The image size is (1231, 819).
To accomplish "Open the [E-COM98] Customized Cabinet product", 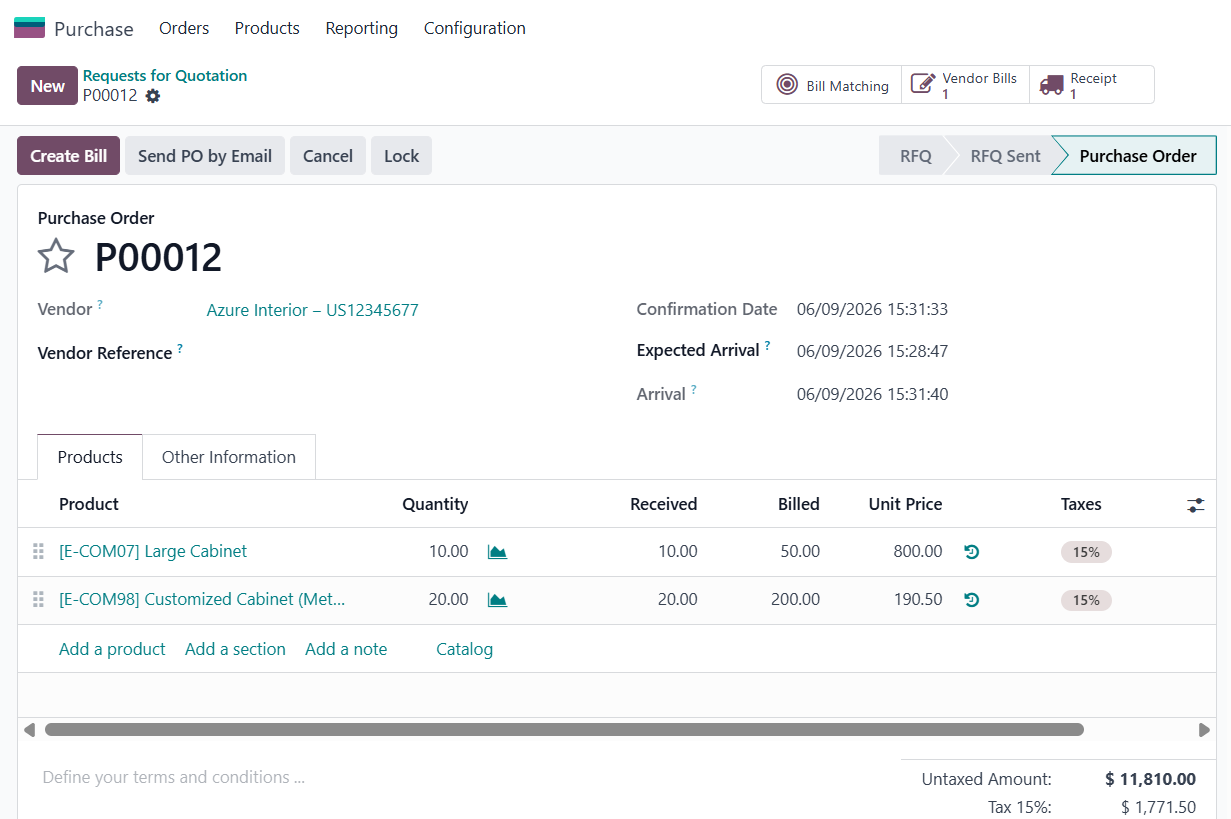I will (203, 600).
